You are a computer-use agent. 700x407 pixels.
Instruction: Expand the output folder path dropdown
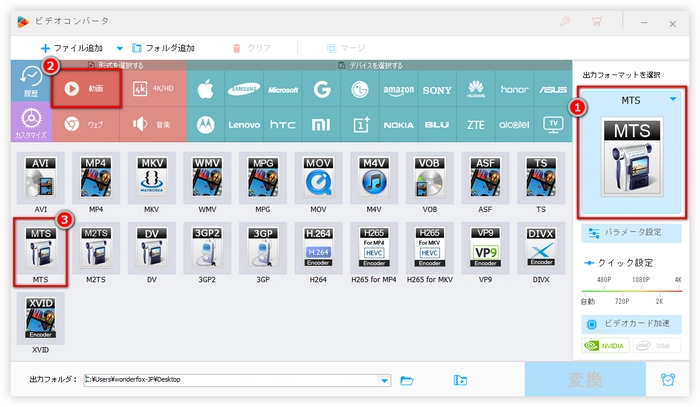pos(384,380)
